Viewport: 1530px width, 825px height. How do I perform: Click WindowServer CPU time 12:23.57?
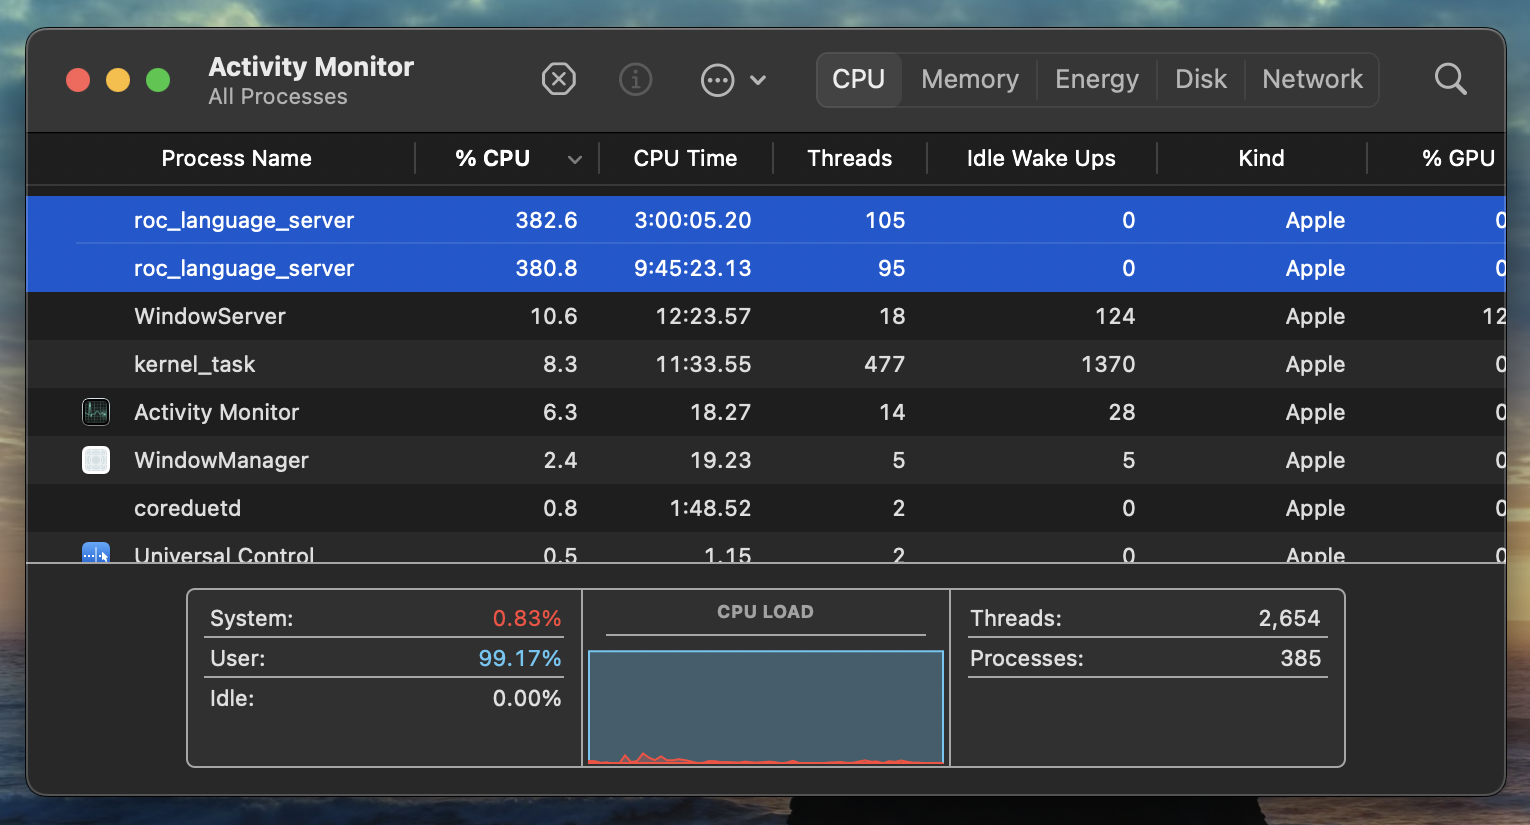[x=703, y=316]
